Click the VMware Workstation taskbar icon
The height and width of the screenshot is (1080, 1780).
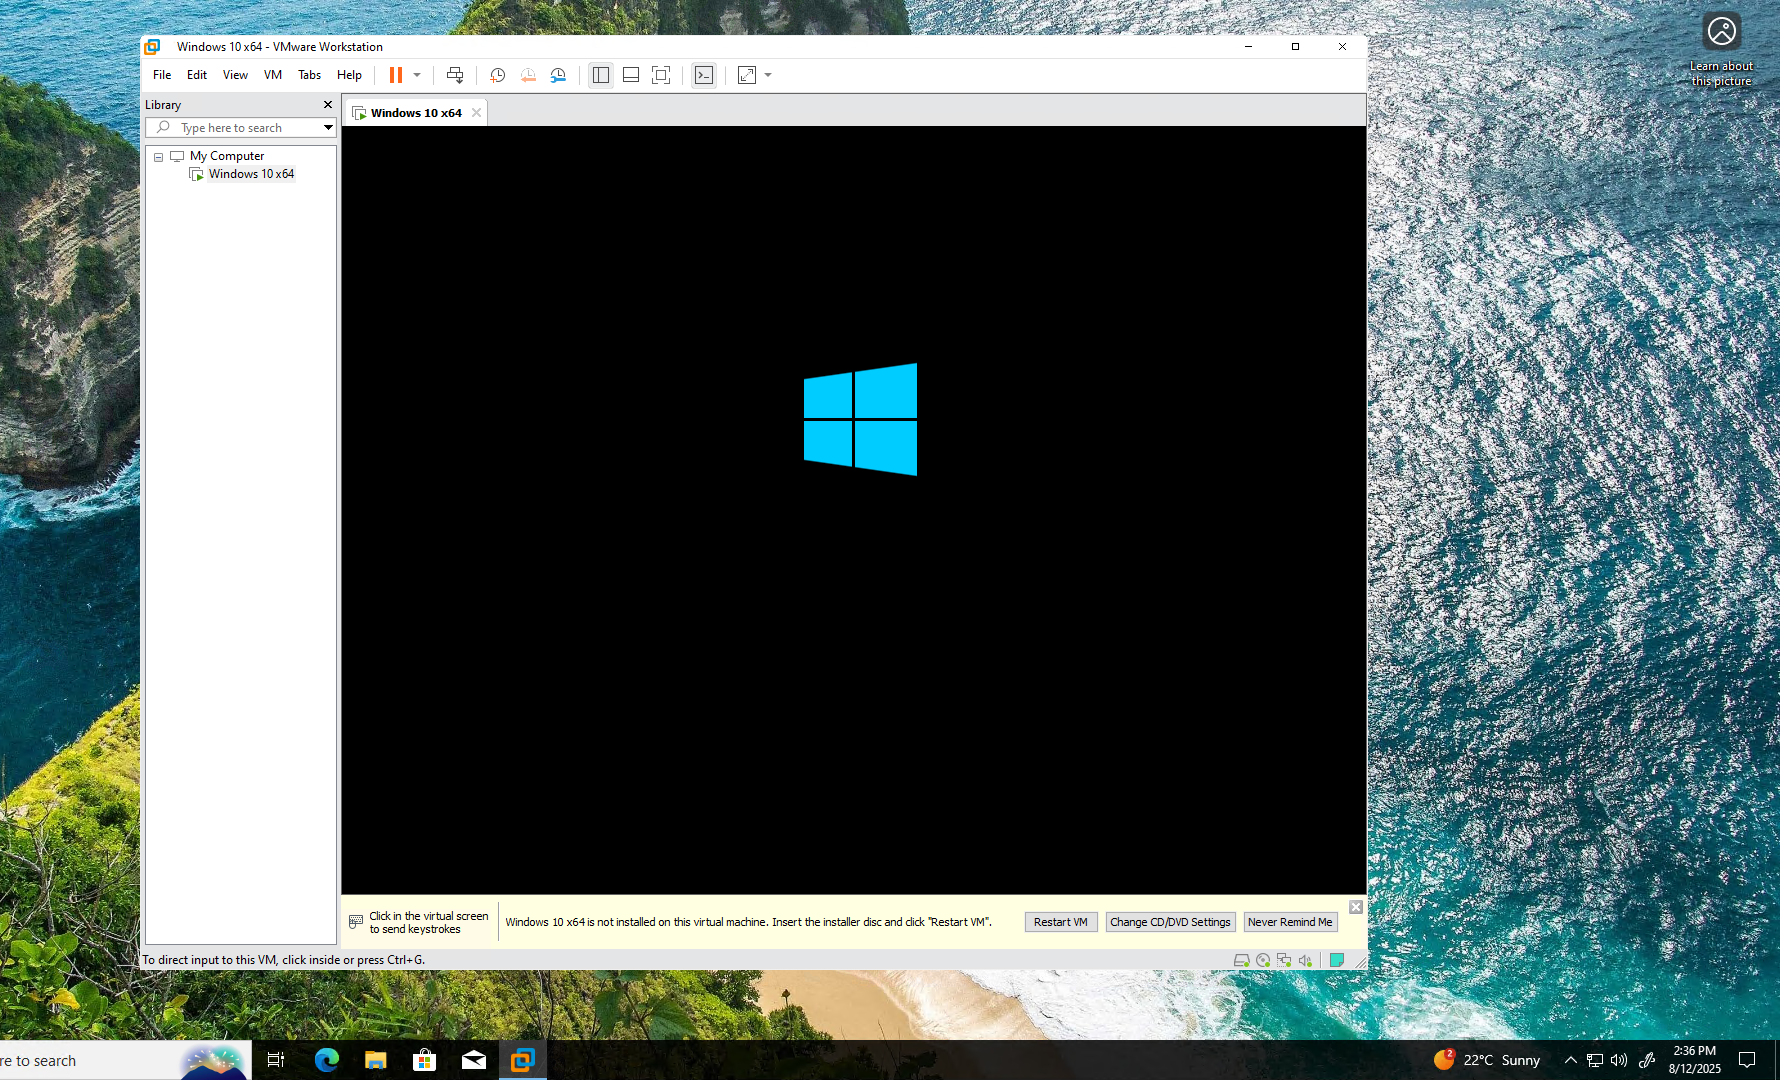tap(523, 1060)
